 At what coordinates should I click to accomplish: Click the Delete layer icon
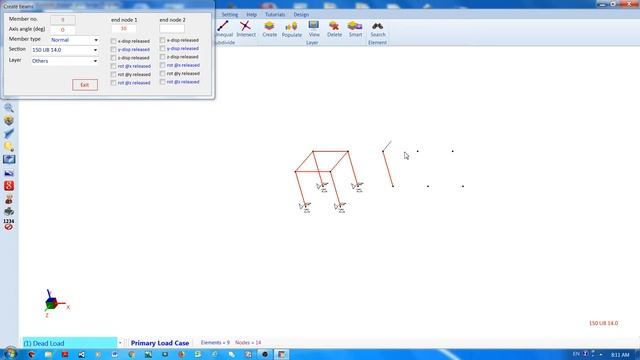pos(334,26)
